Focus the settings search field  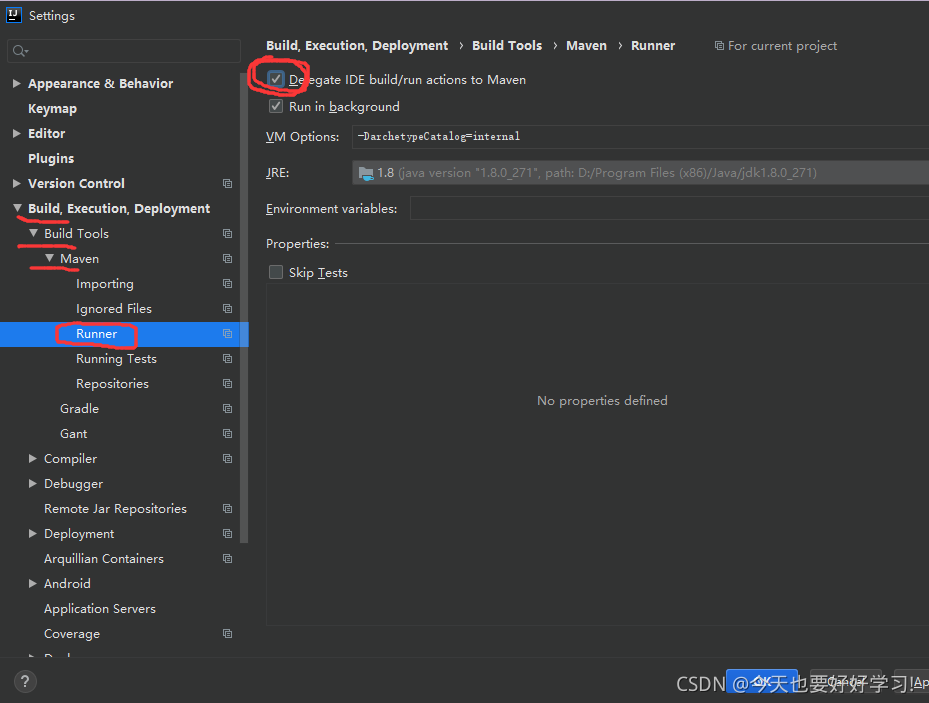[124, 51]
